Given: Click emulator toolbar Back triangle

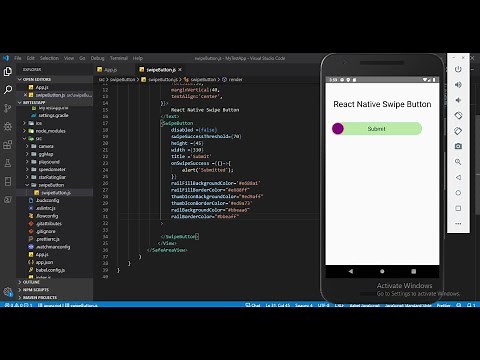Looking at the screenshot, I should (x=458, y=177).
